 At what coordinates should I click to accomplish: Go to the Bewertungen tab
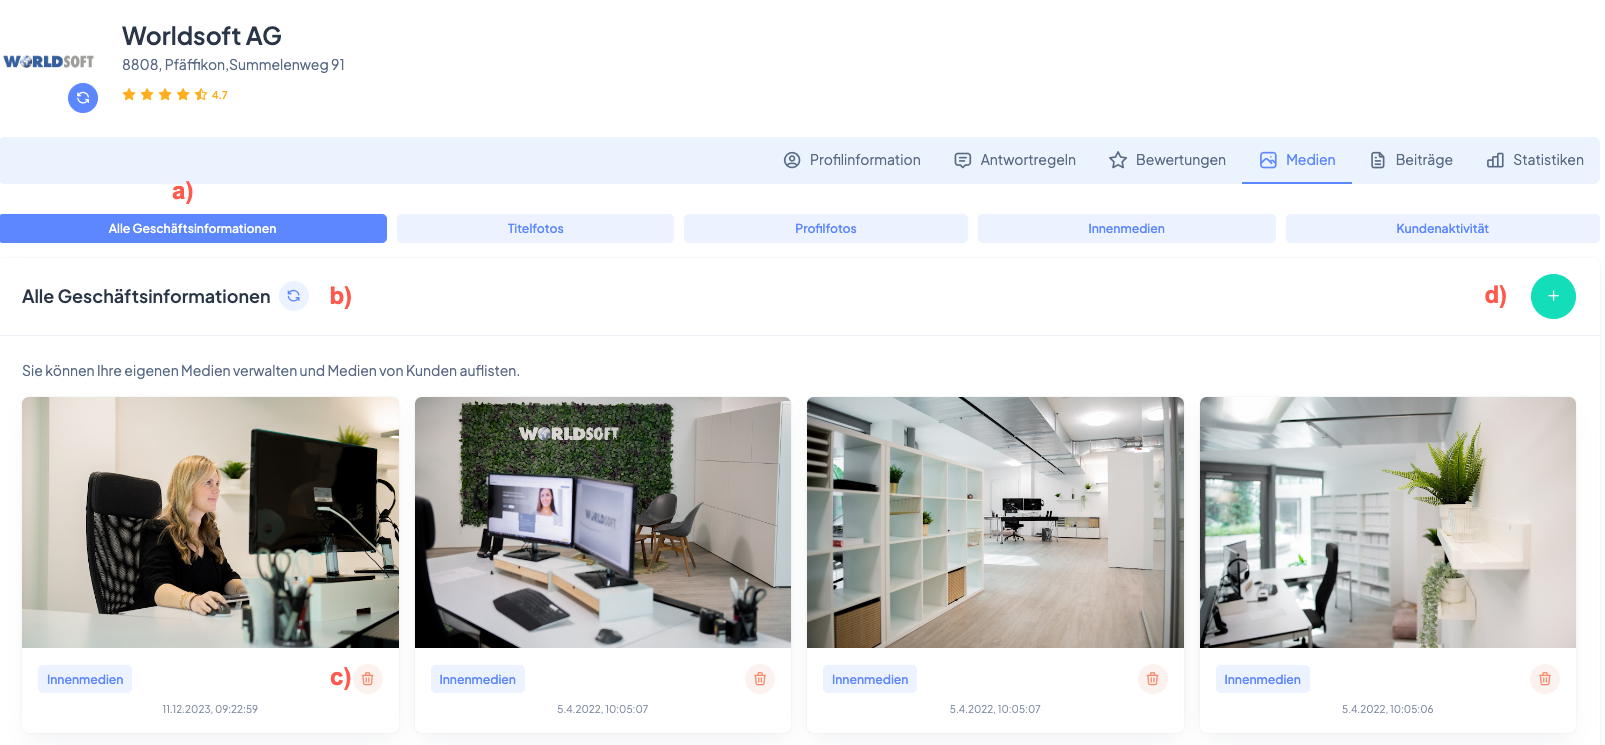[x=1167, y=160]
